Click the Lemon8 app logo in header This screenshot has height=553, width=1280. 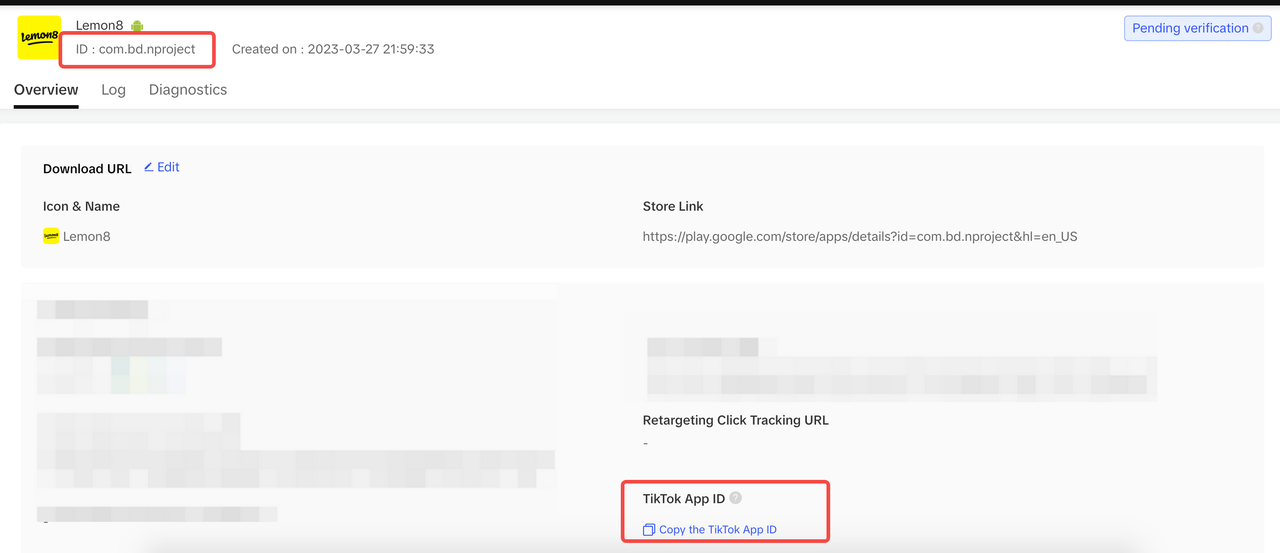(39, 38)
